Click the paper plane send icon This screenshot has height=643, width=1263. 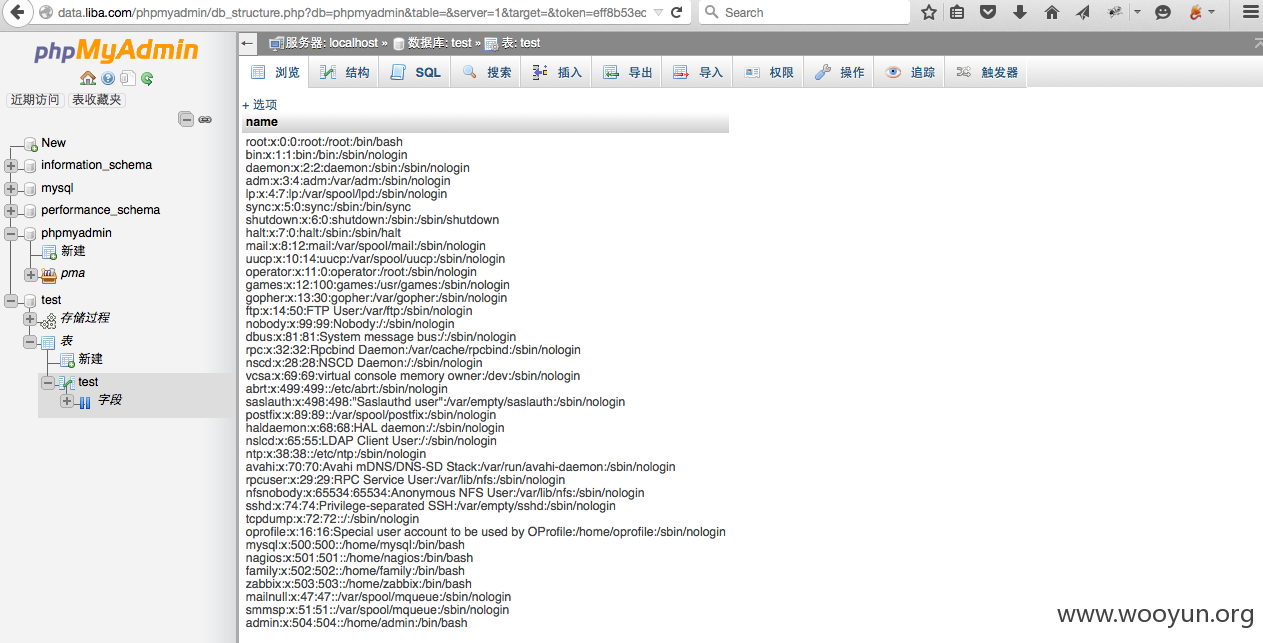[1083, 13]
